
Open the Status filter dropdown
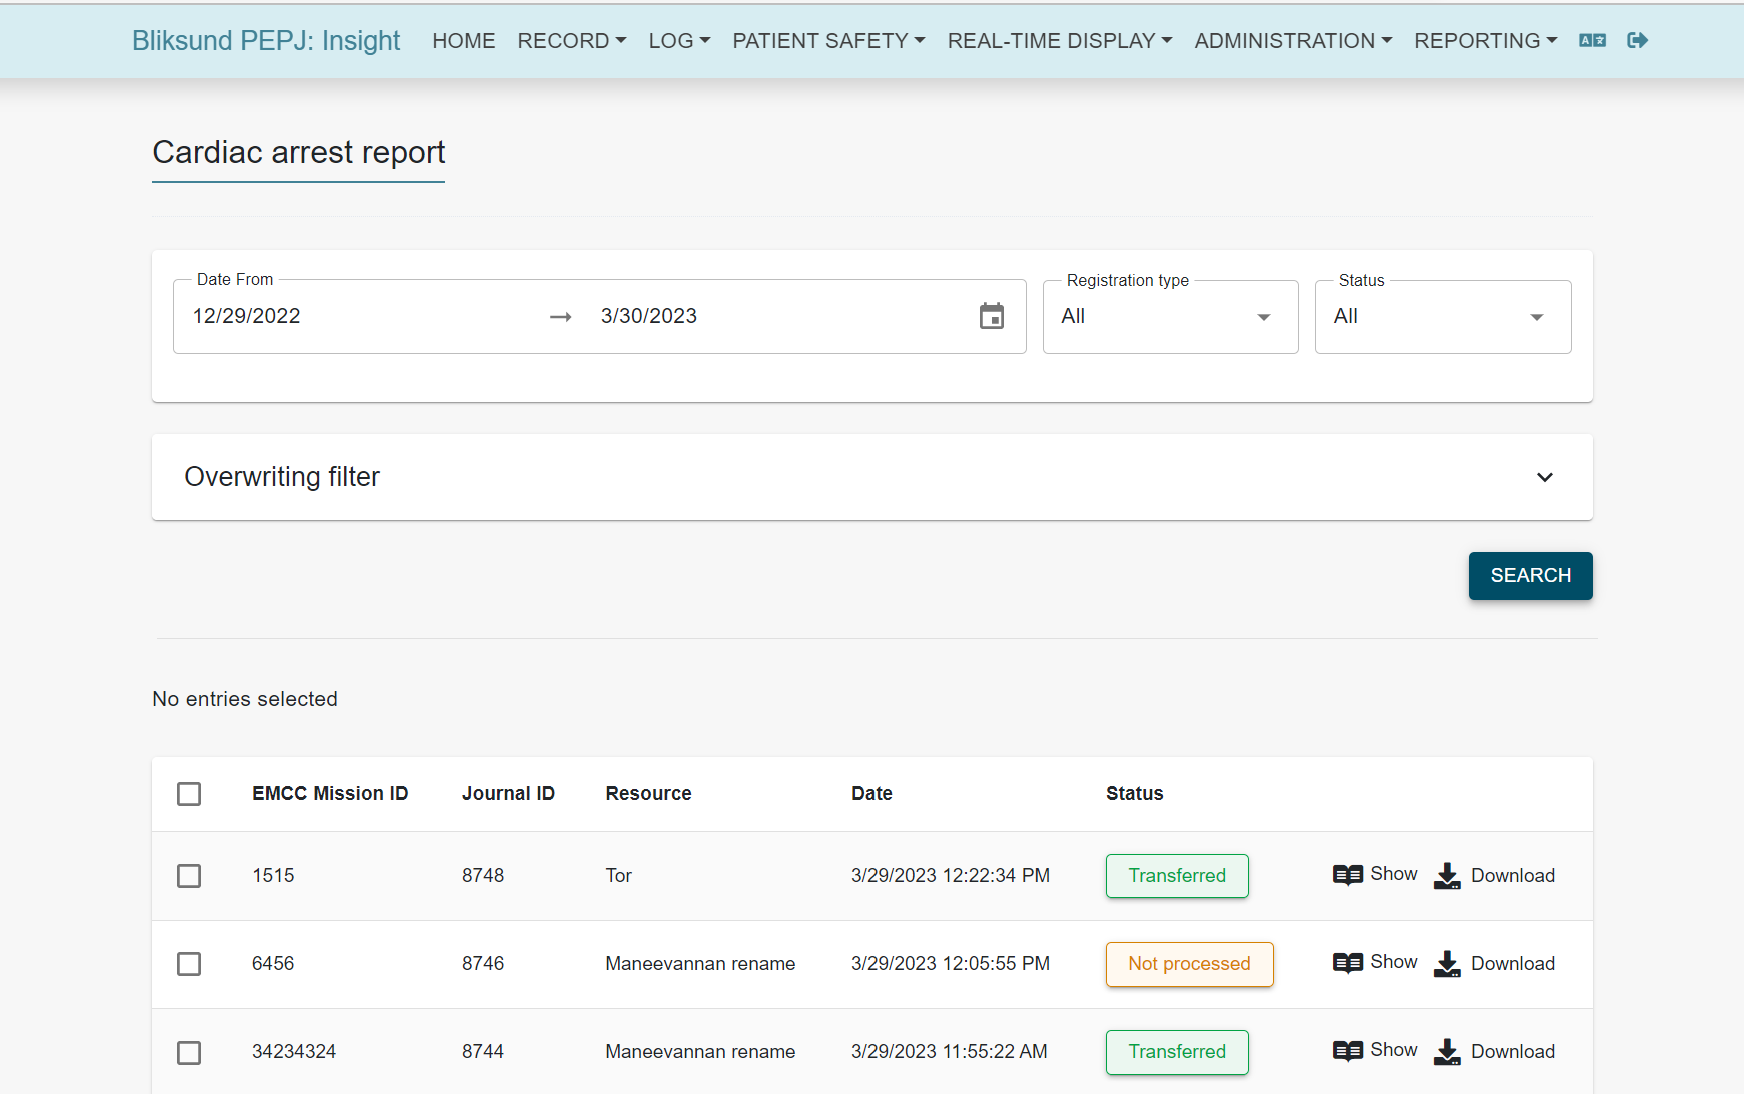(x=1443, y=316)
